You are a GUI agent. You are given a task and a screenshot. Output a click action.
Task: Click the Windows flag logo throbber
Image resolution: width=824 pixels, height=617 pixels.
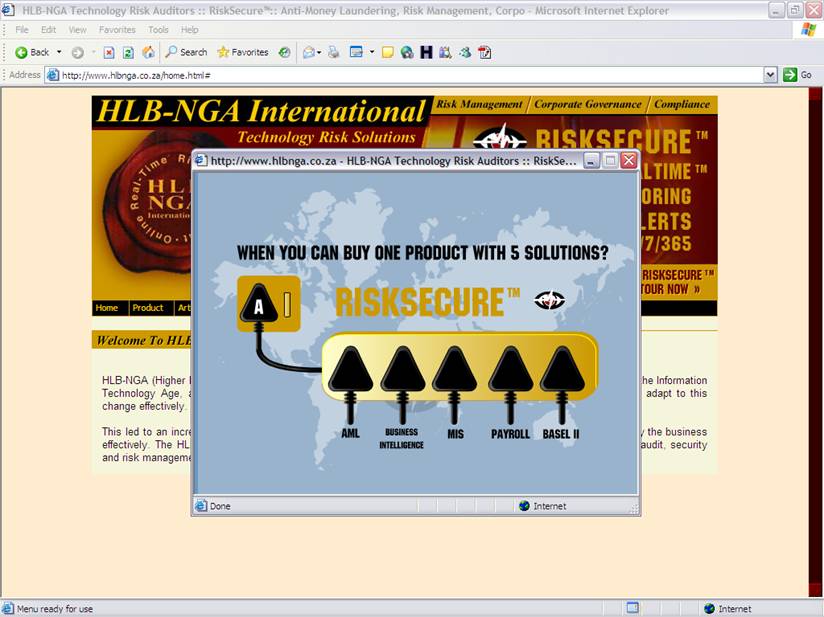[x=808, y=29]
